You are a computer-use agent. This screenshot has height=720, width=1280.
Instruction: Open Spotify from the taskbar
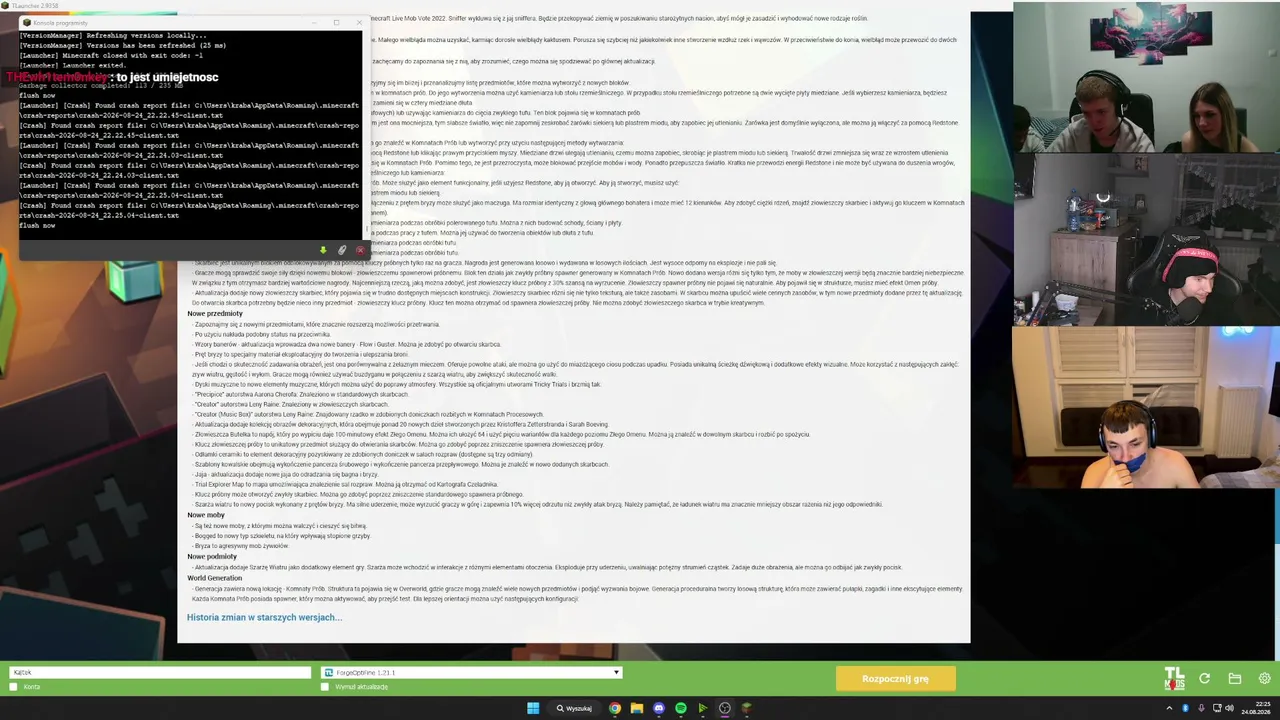click(x=681, y=708)
